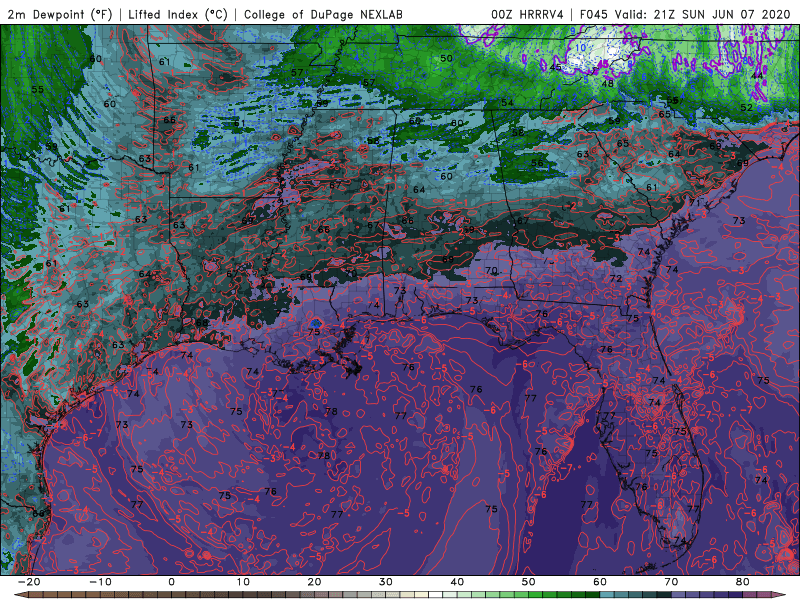Image resolution: width=800 pixels, height=600 pixels.
Task: Click the "F045 Valid: 21Z SUN JUN 07 2020" text
Action: tap(685, 14)
